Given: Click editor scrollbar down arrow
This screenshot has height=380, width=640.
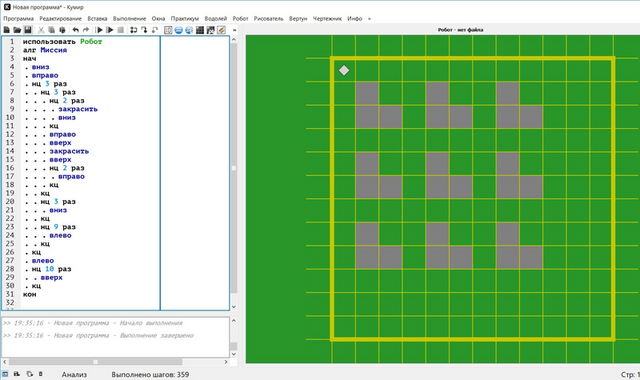Looking at the screenshot, I should 234,307.
